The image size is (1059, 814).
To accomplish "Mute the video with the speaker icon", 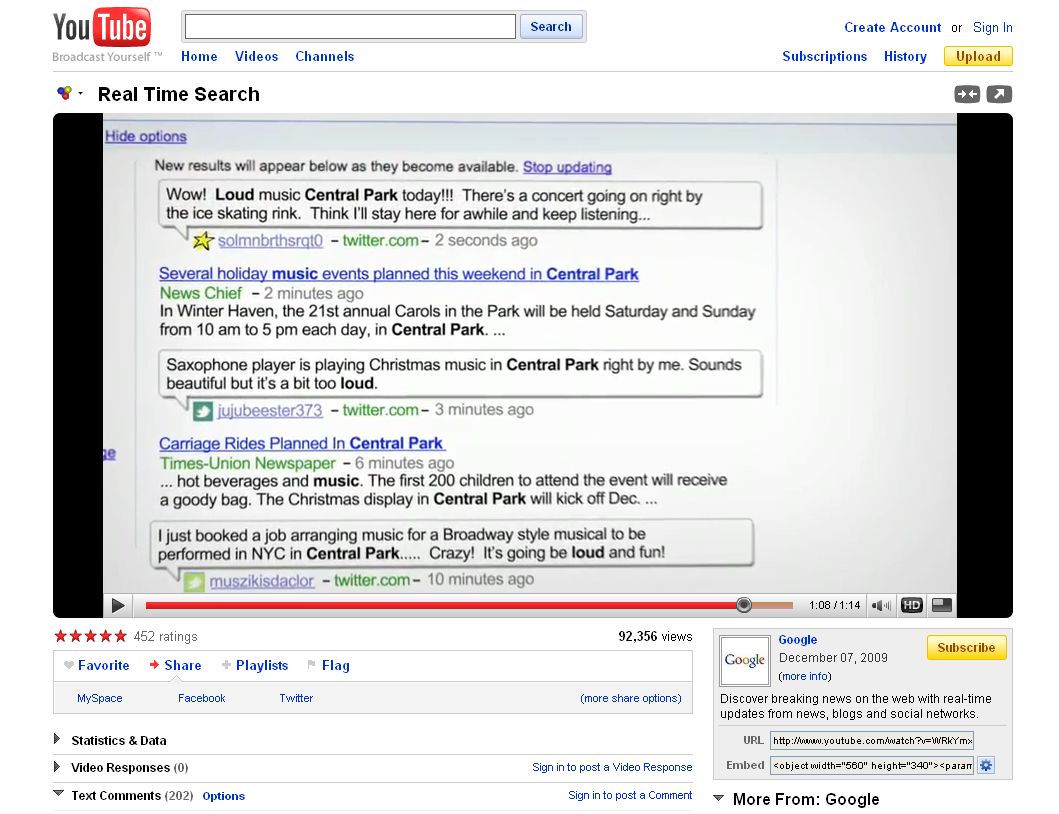I will click(x=880, y=605).
